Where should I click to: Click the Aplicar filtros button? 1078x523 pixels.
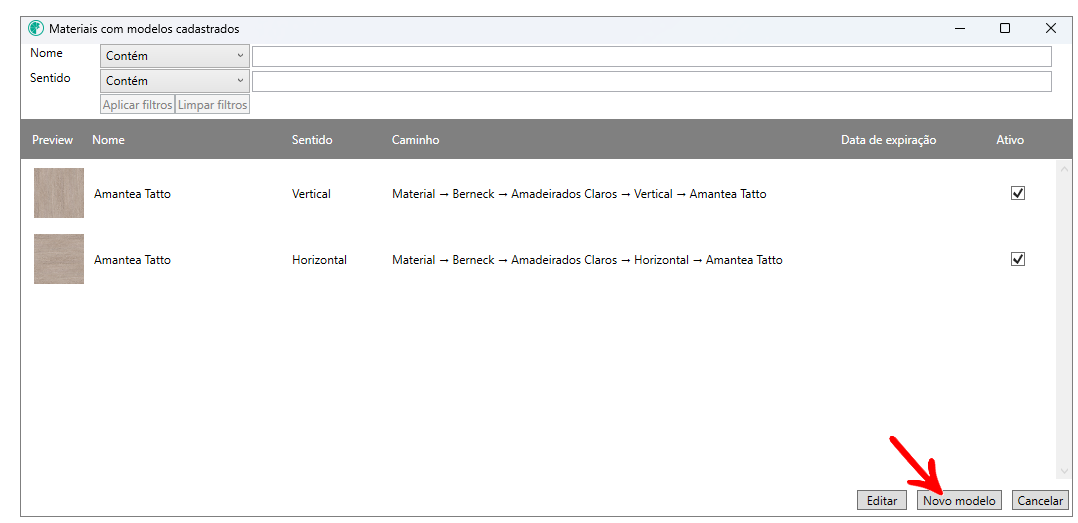(138, 105)
